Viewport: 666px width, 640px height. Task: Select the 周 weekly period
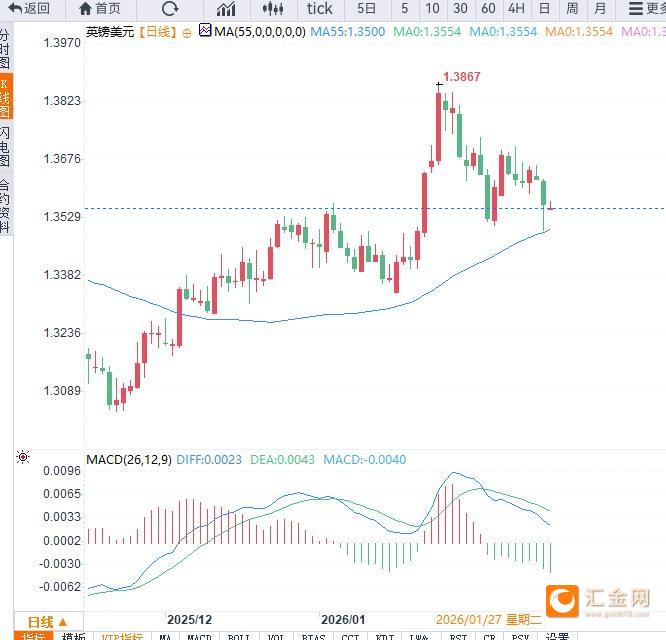click(572, 8)
